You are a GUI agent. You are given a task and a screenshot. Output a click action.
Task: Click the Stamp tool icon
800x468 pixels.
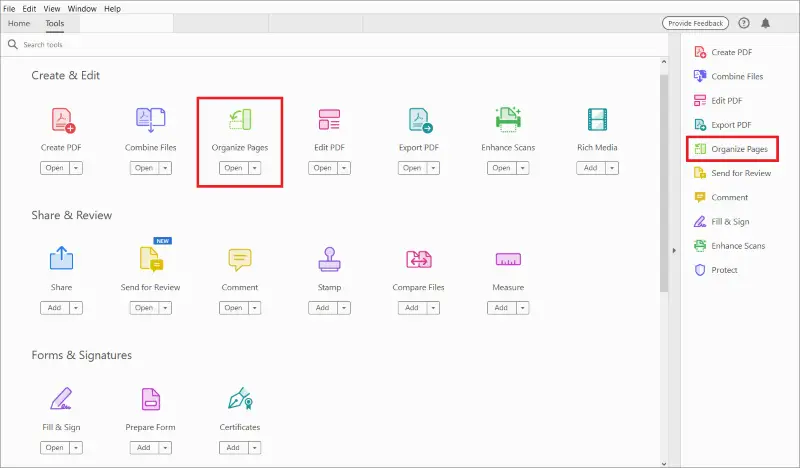pyautogui.click(x=329, y=259)
